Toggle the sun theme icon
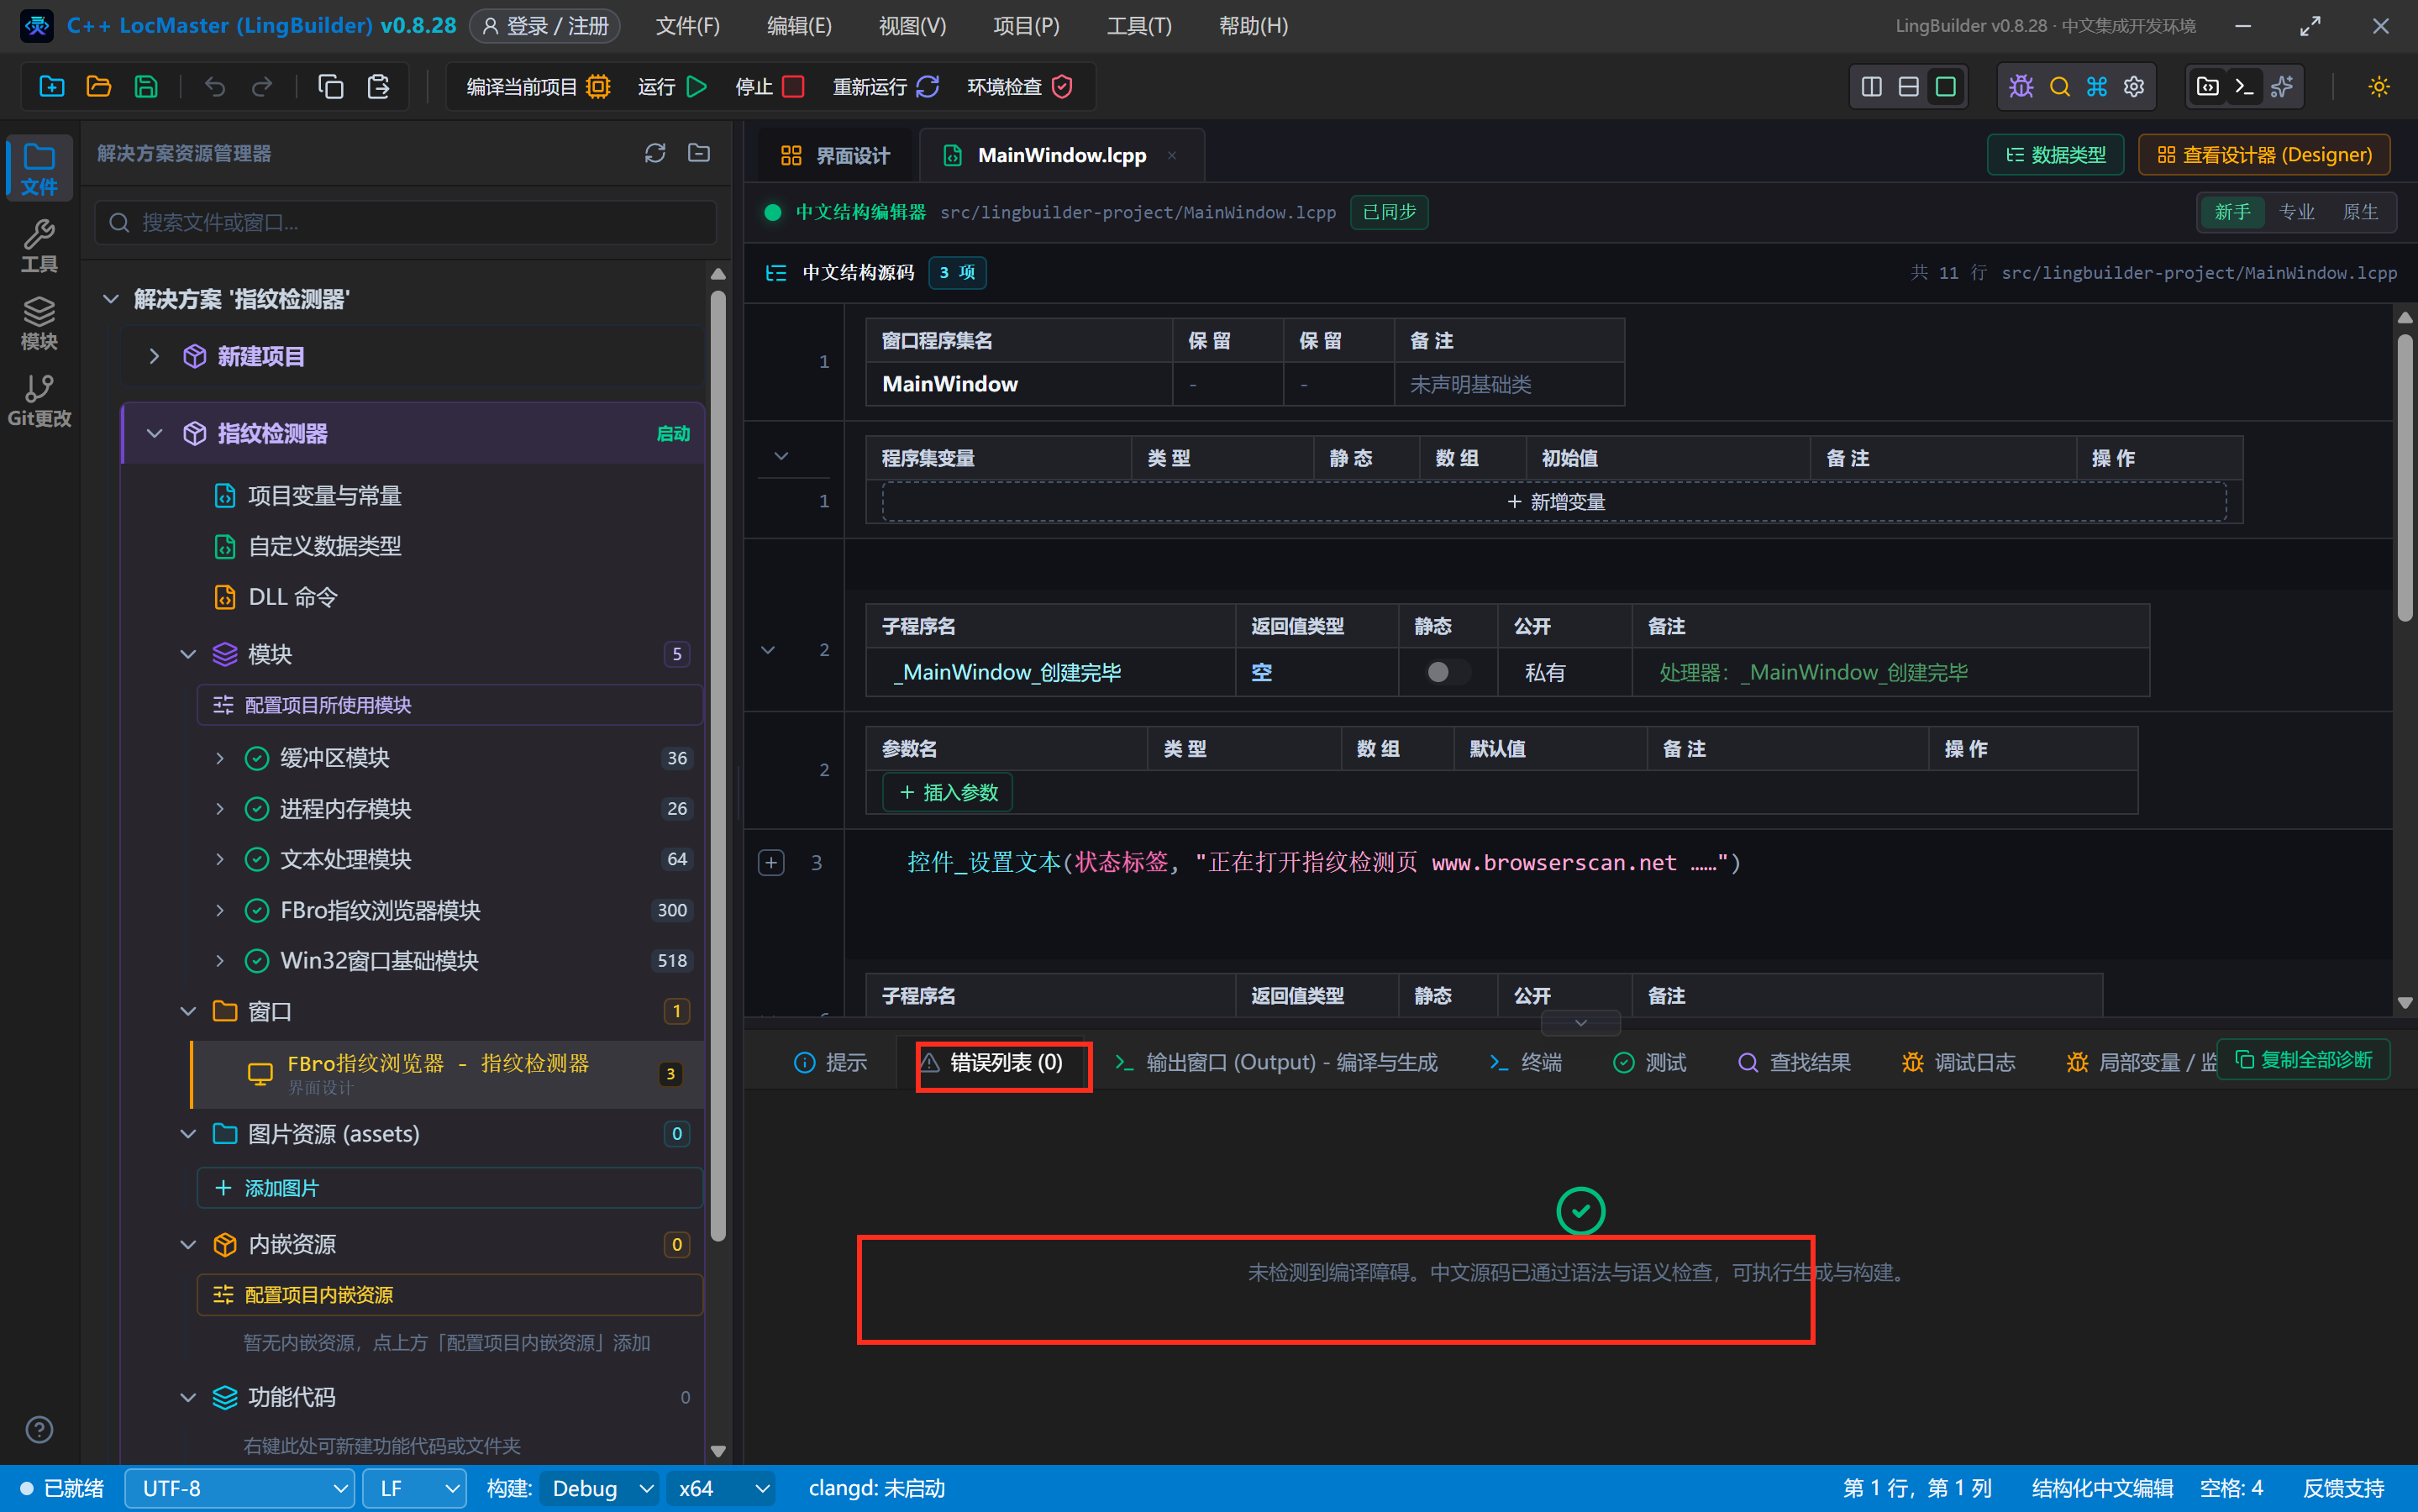Viewport: 2418px width, 1512px height. pyautogui.click(x=2379, y=87)
